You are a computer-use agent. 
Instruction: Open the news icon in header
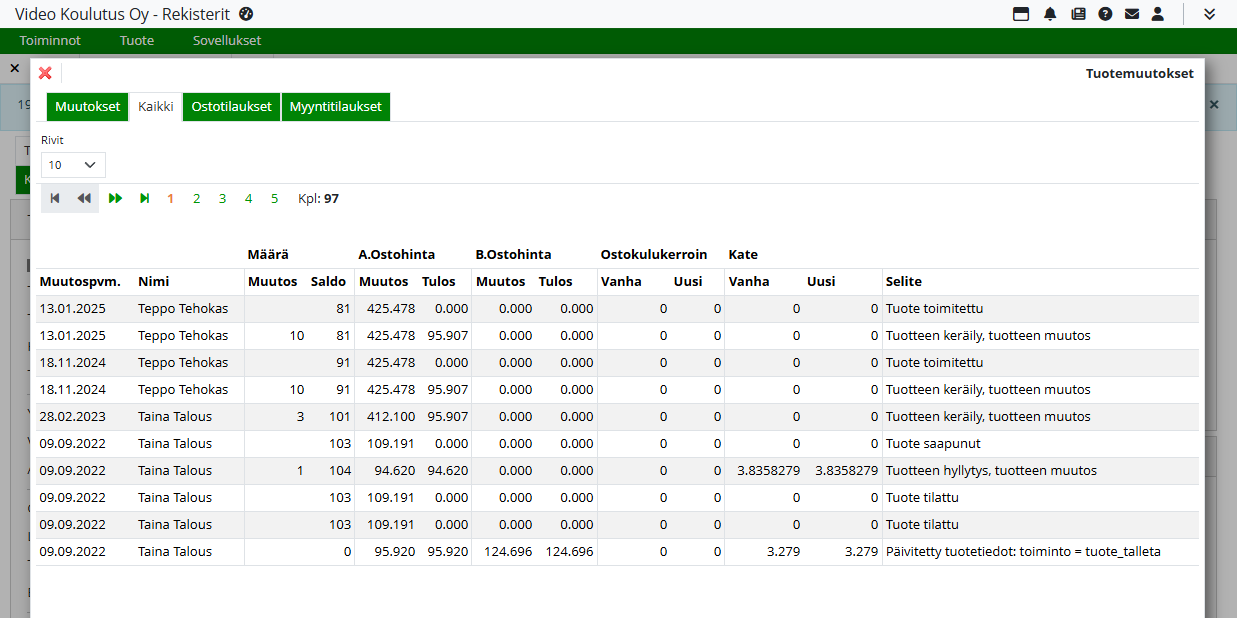click(1078, 14)
